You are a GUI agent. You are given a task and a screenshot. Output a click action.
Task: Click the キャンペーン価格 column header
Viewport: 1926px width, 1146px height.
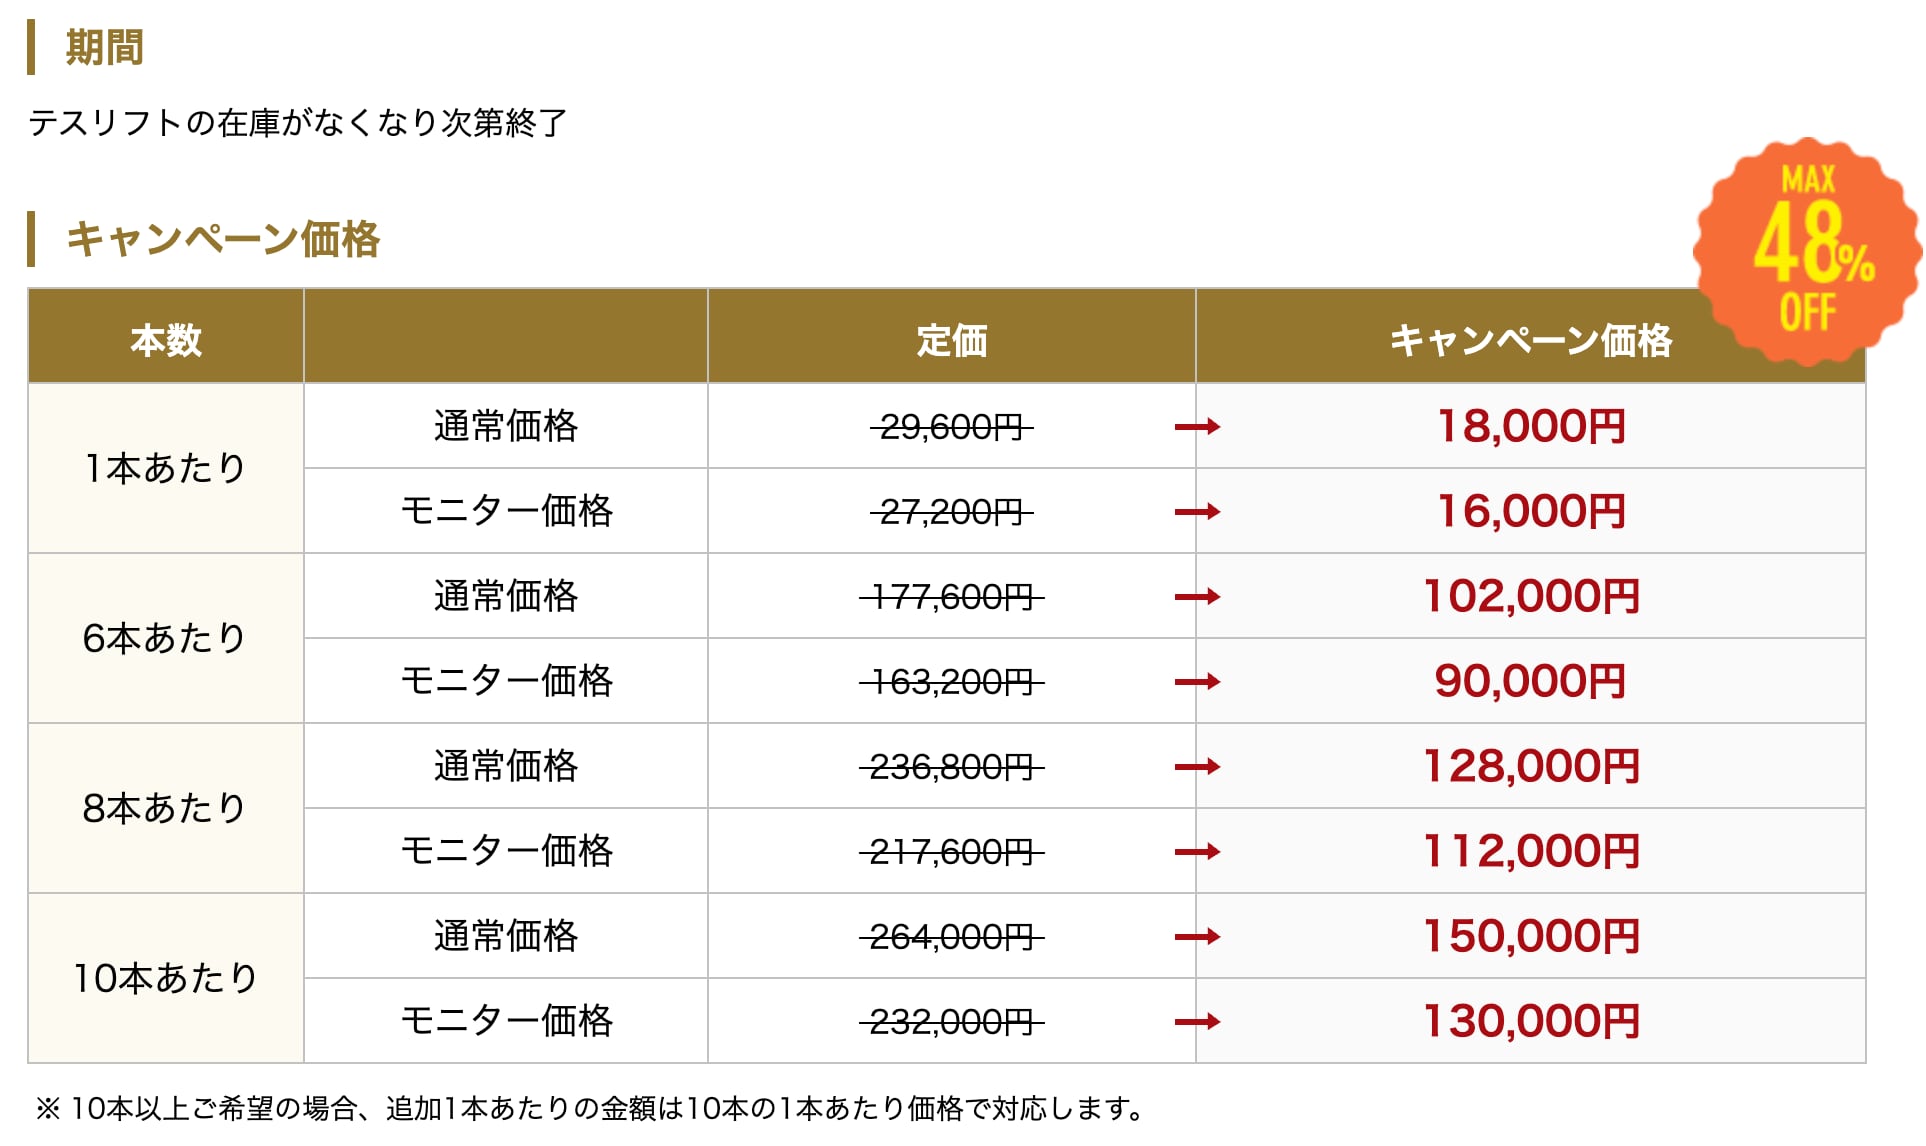click(1530, 340)
